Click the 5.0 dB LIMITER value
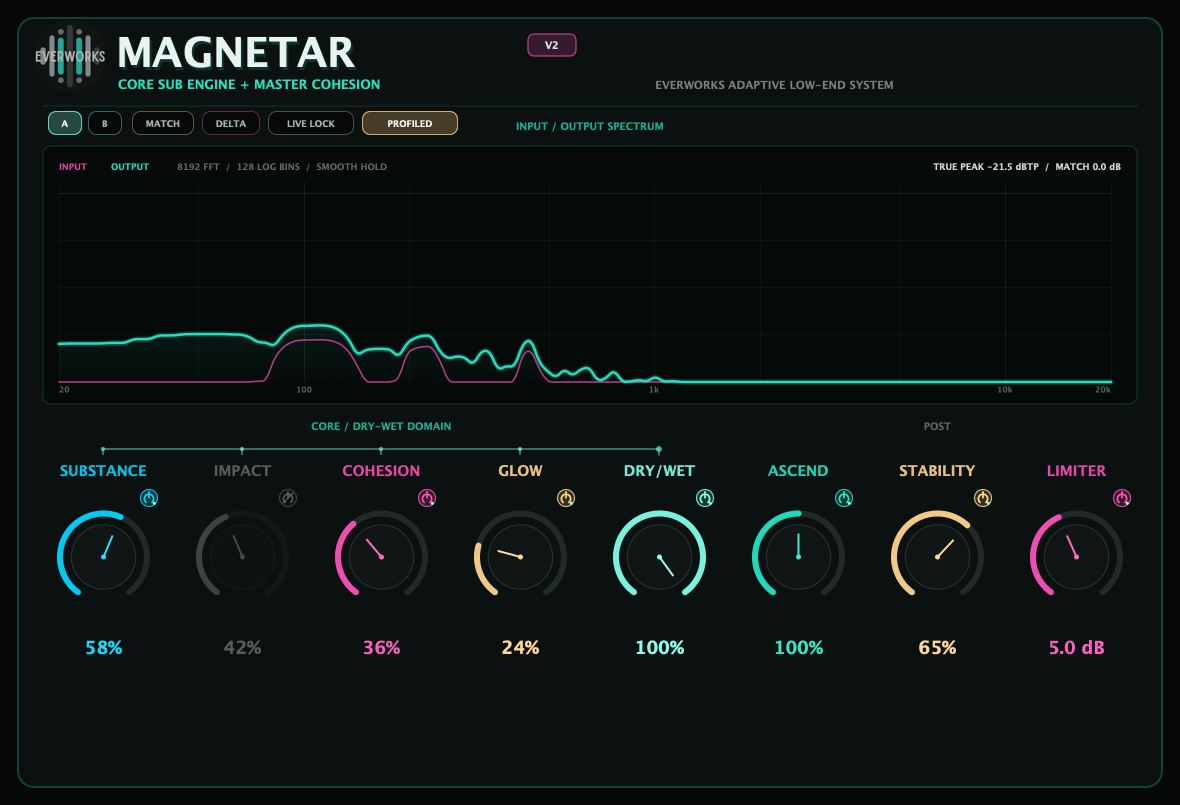 tap(1077, 648)
